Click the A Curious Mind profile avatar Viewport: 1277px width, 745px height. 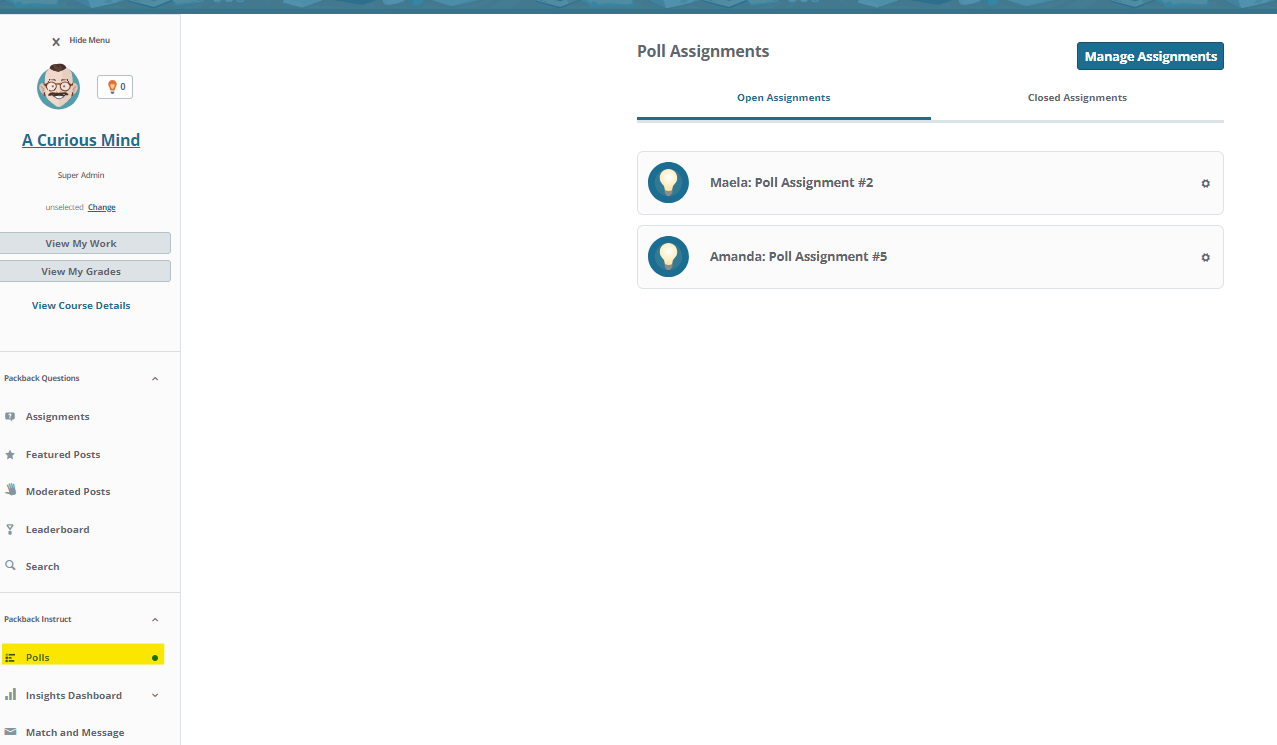pos(58,86)
